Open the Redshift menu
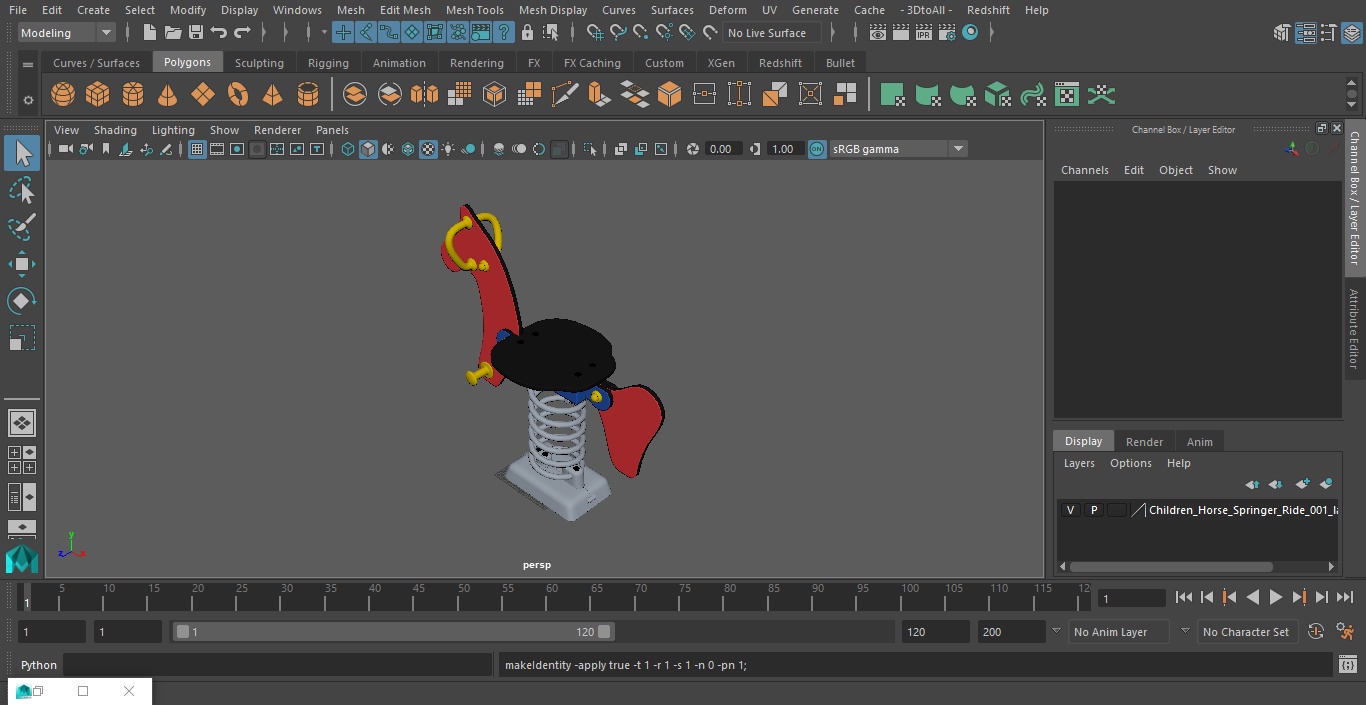This screenshot has width=1366, height=705. (988, 10)
